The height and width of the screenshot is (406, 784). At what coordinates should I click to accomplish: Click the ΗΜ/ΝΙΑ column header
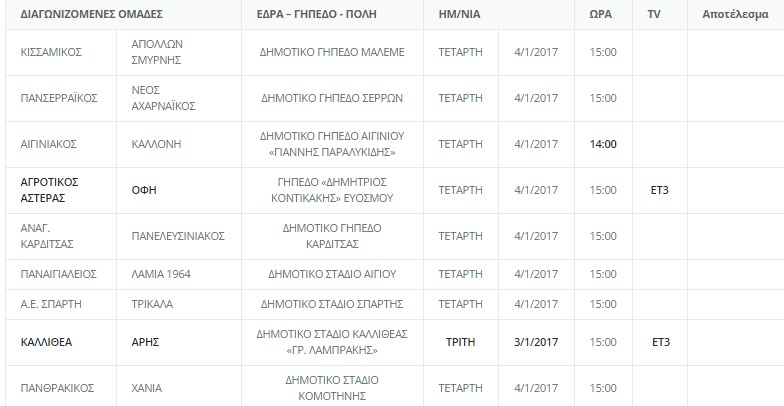click(x=459, y=14)
